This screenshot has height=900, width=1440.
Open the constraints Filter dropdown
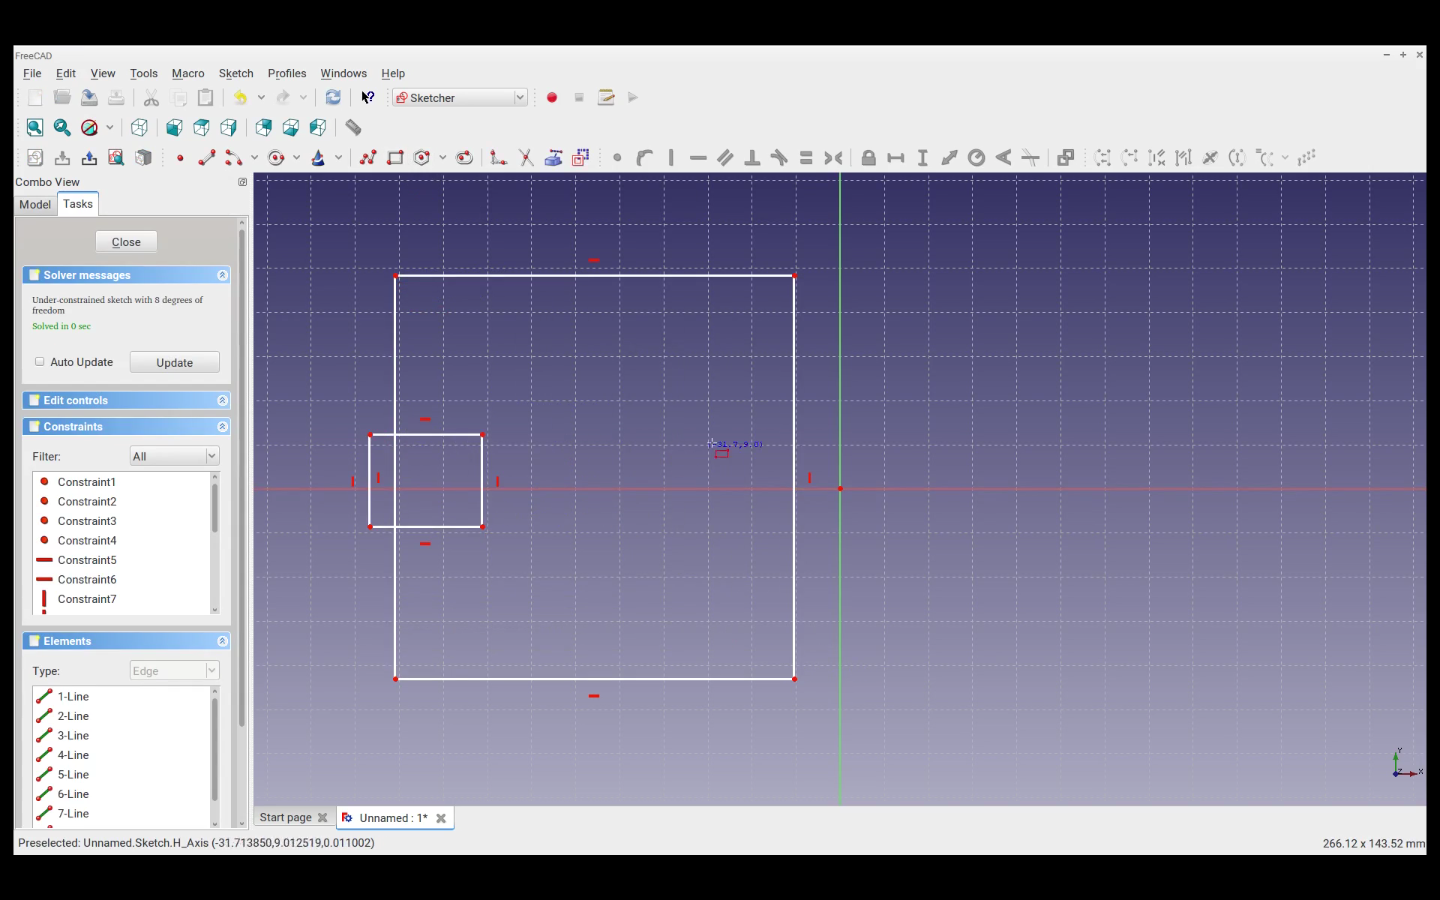174,457
